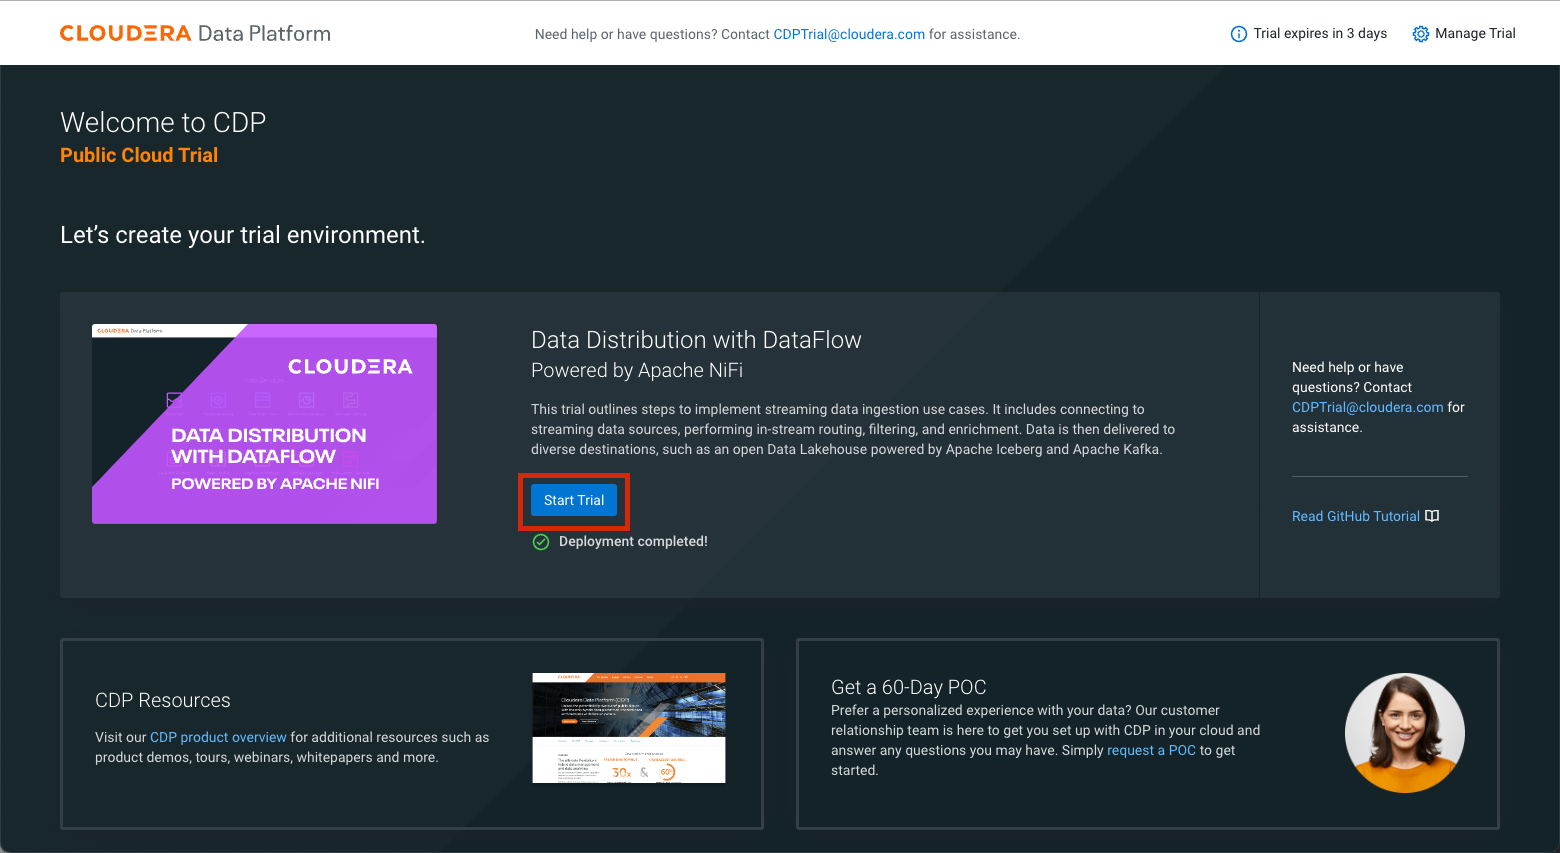Screen dimensions: 1560x853
Task: Click the 'Welcome to CDP' title
Action: pos(163,122)
